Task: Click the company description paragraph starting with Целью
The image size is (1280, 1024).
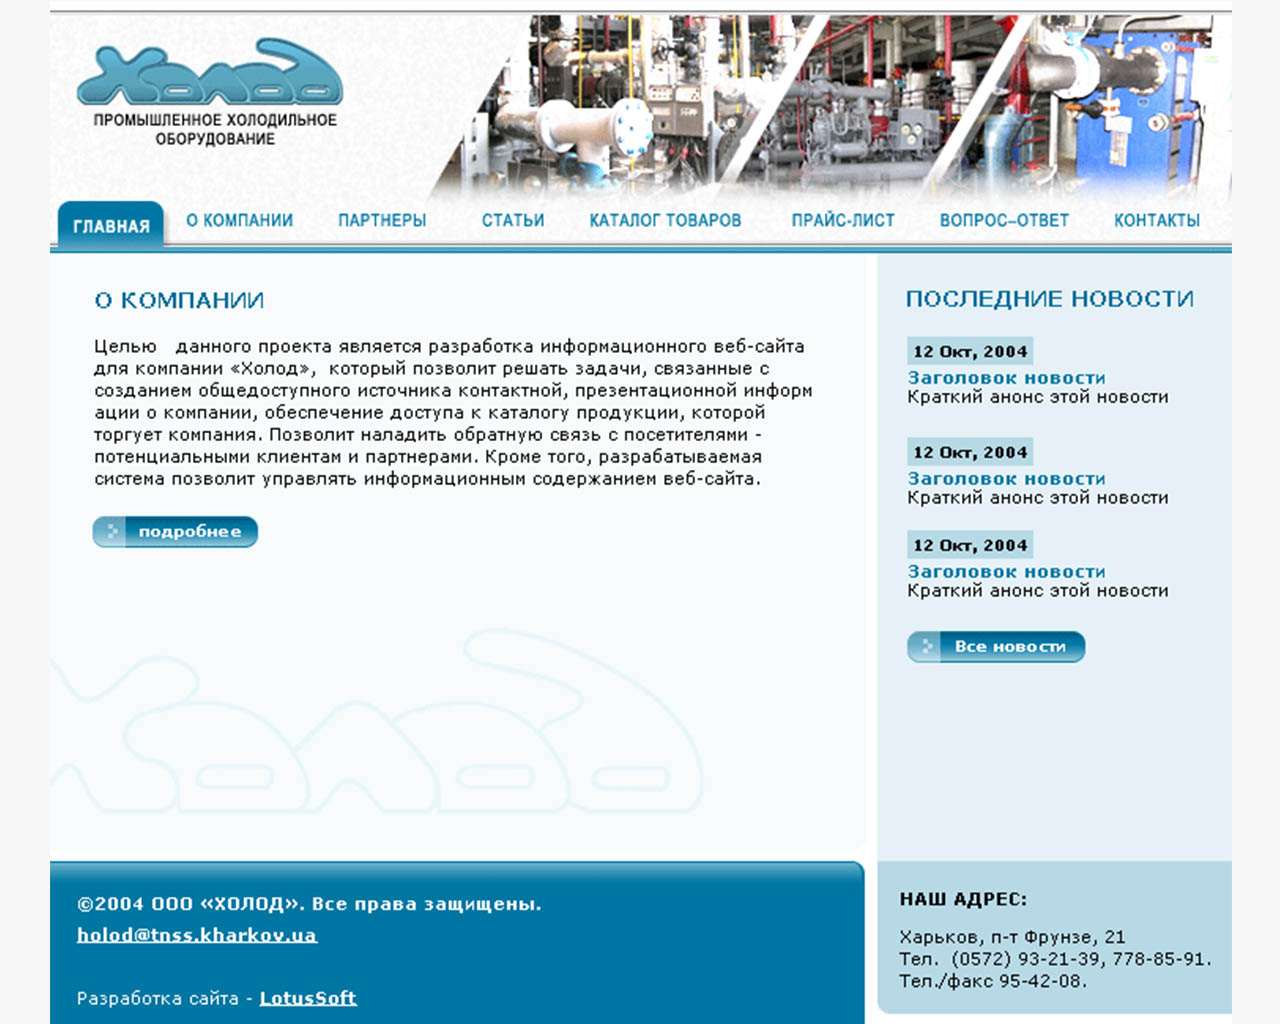Action: click(453, 412)
